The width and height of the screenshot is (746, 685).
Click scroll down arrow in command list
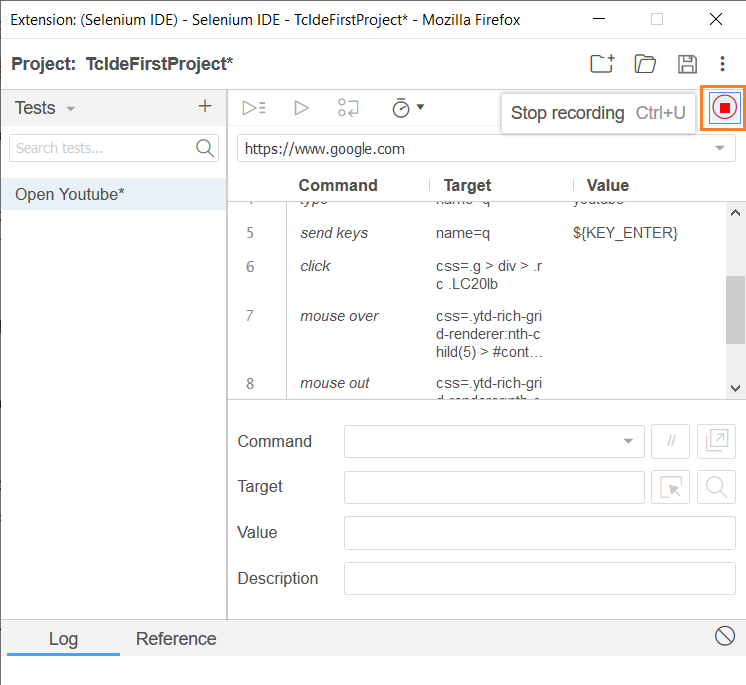pyautogui.click(x=735, y=388)
